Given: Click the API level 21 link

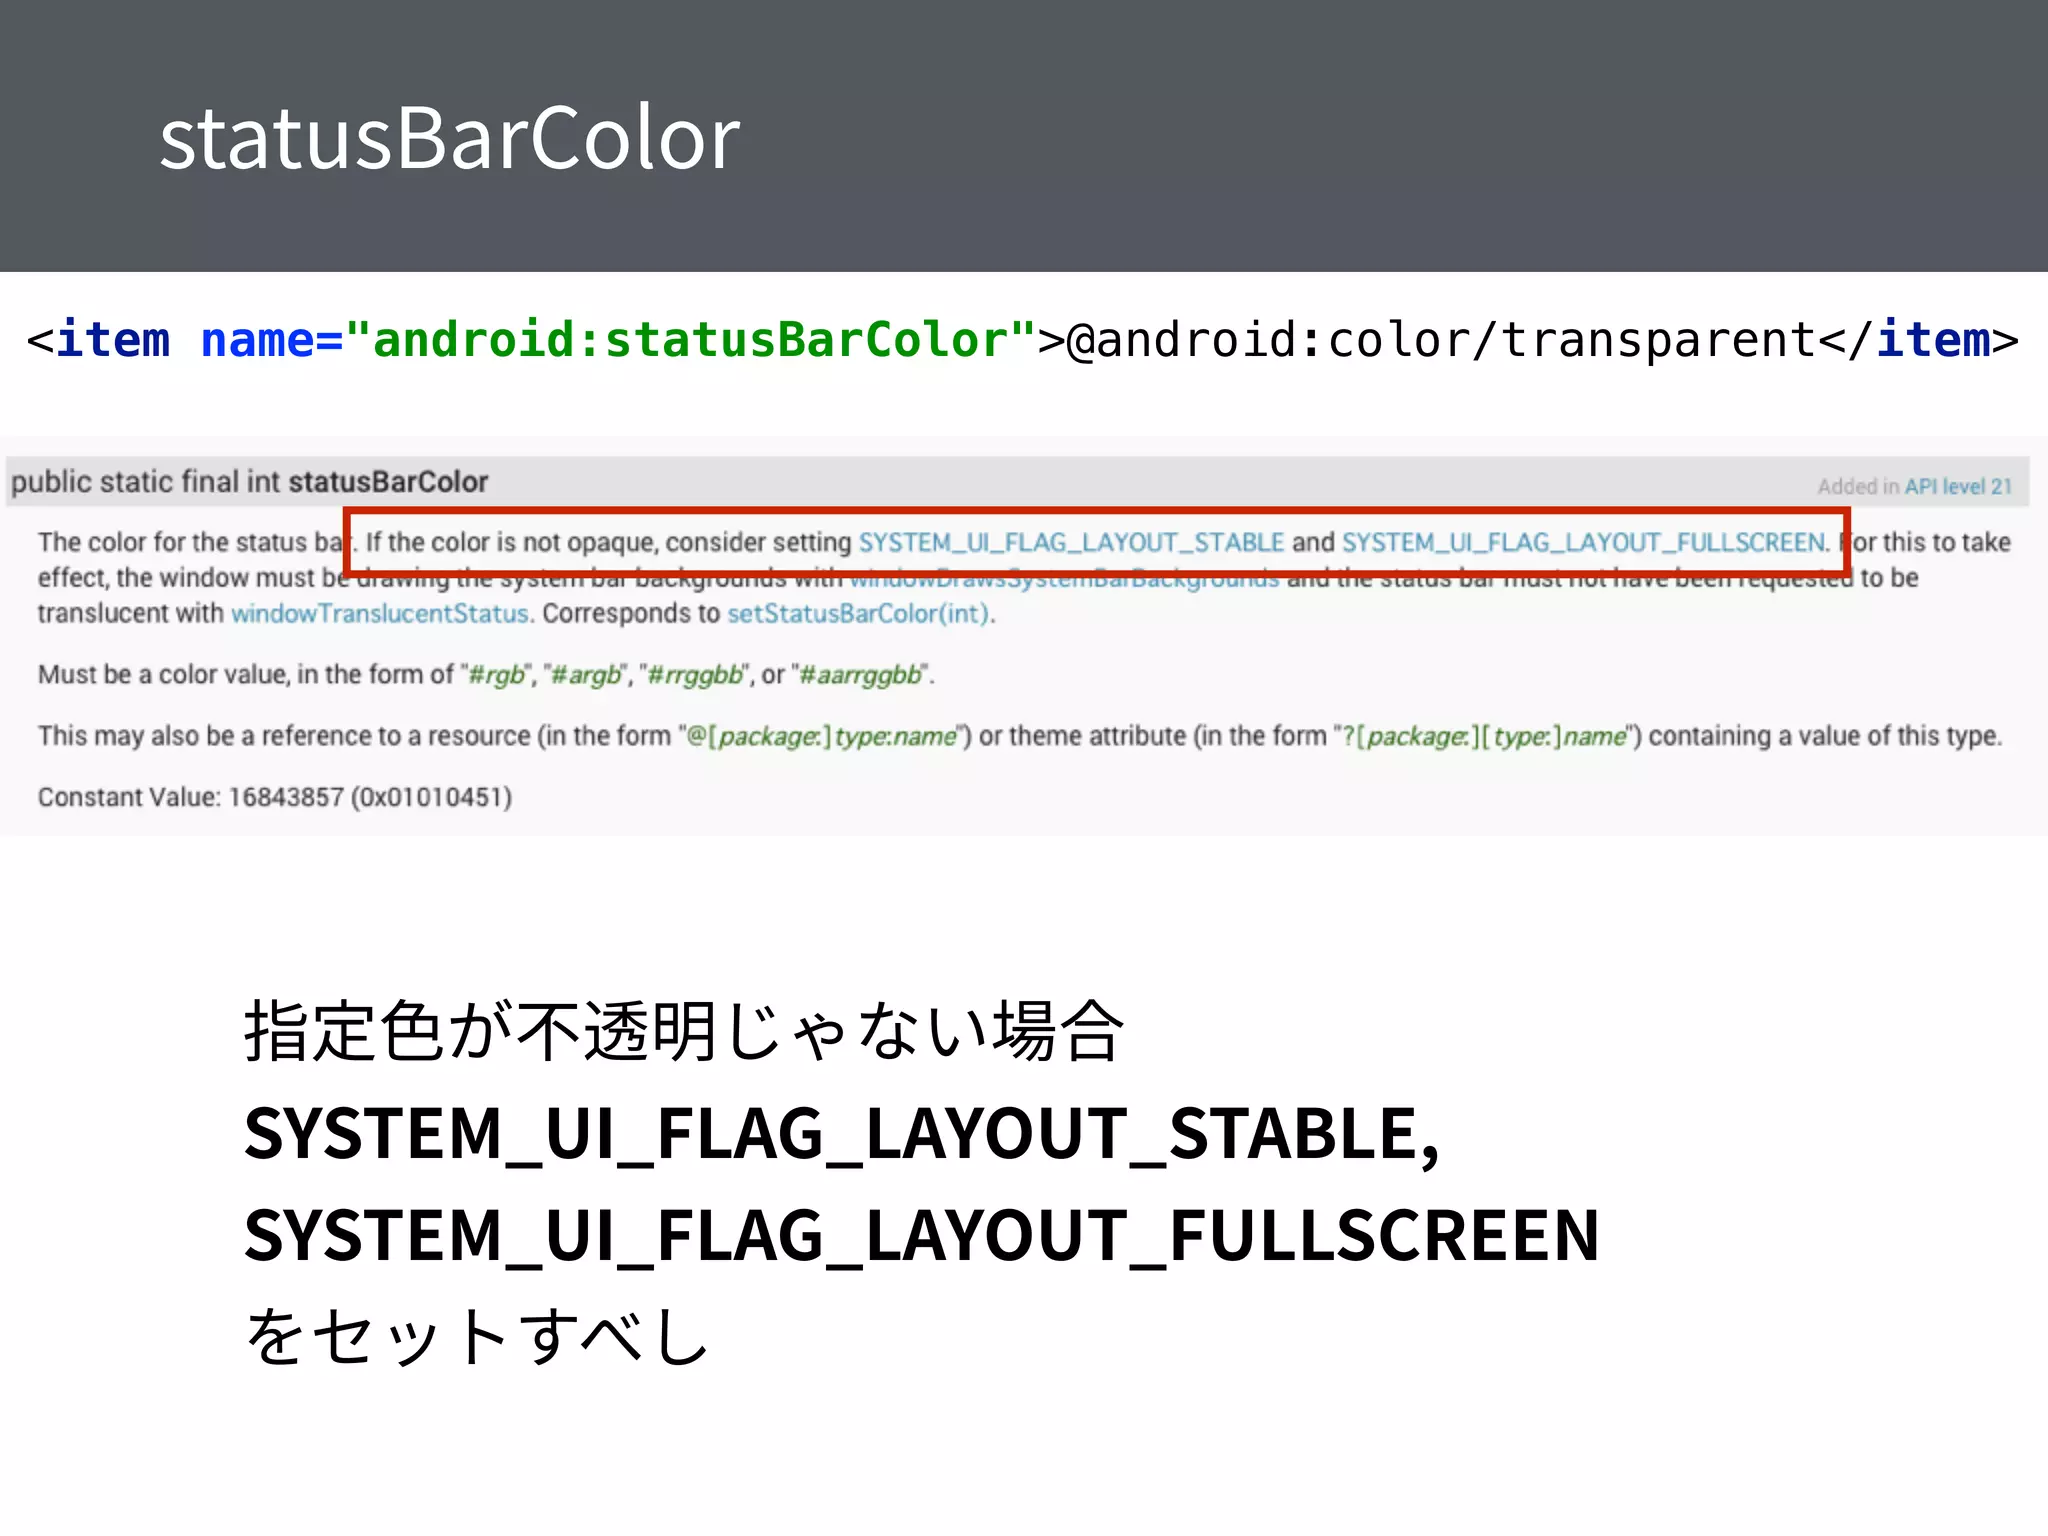Looking at the screenshot, I should pyautogui.click(x=1958, y=487).
